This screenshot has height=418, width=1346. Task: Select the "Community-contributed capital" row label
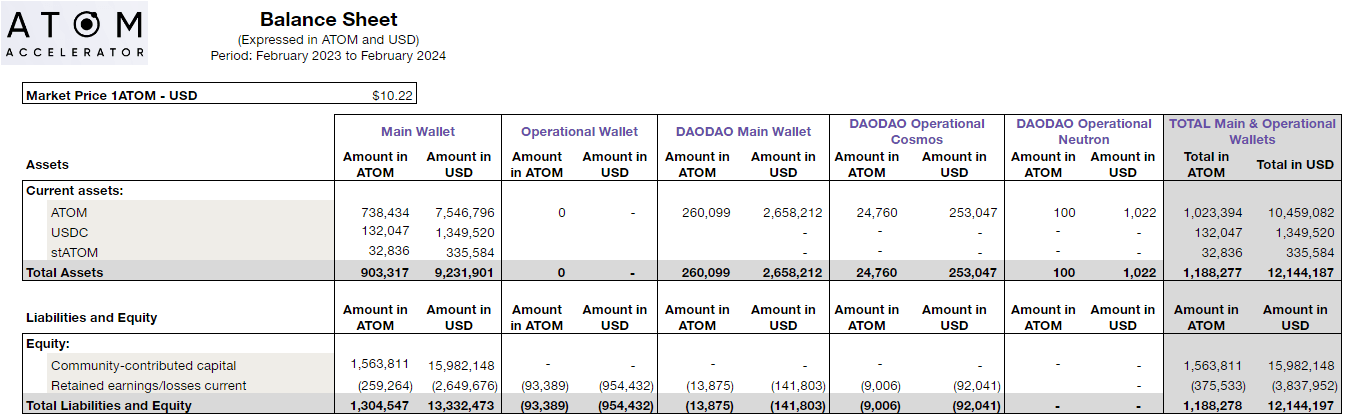pos(144,366)
